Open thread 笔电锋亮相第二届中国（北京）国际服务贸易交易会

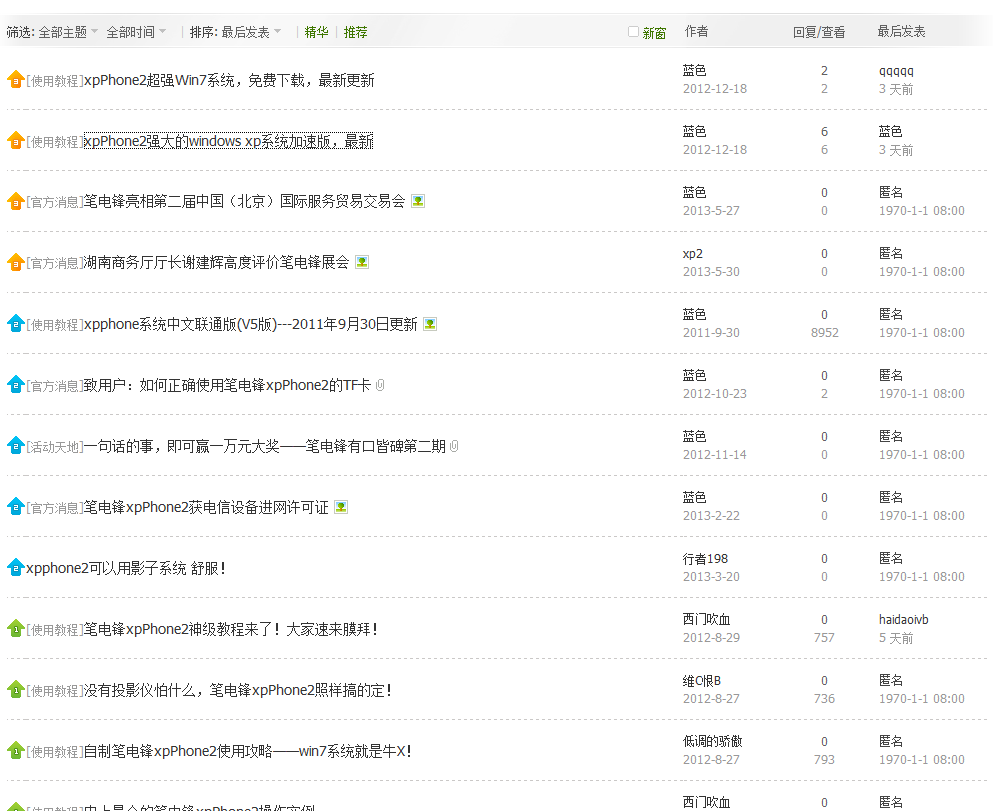[x=244, y=201]
